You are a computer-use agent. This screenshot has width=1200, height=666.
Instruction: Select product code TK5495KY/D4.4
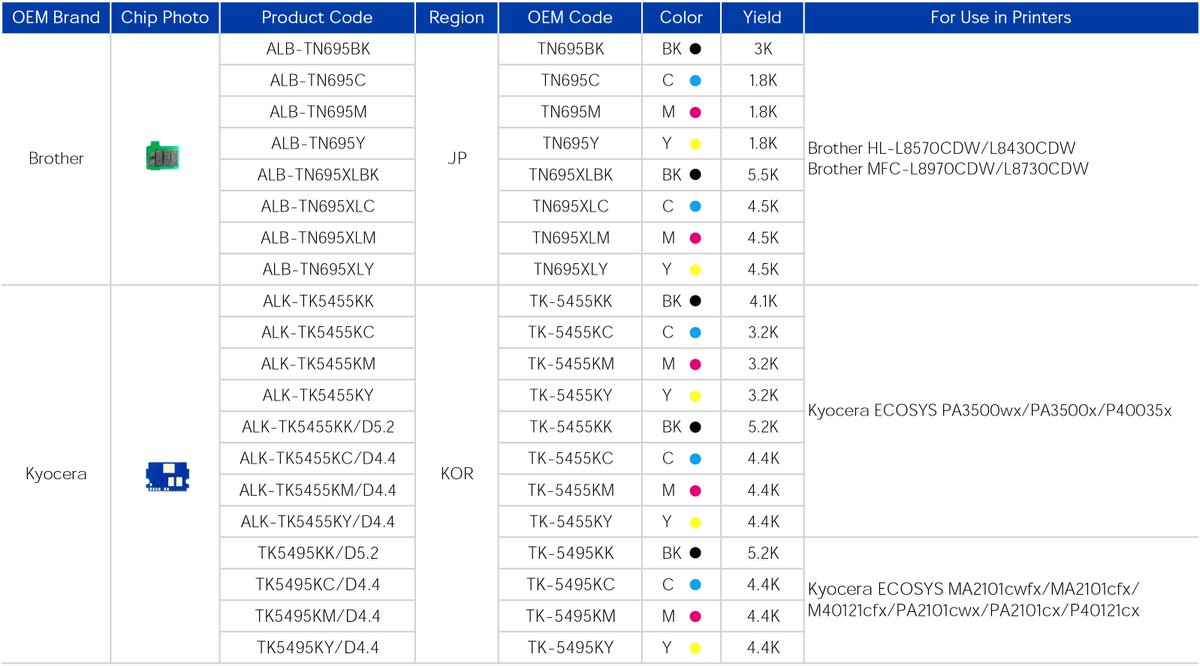tap(318, 648)
